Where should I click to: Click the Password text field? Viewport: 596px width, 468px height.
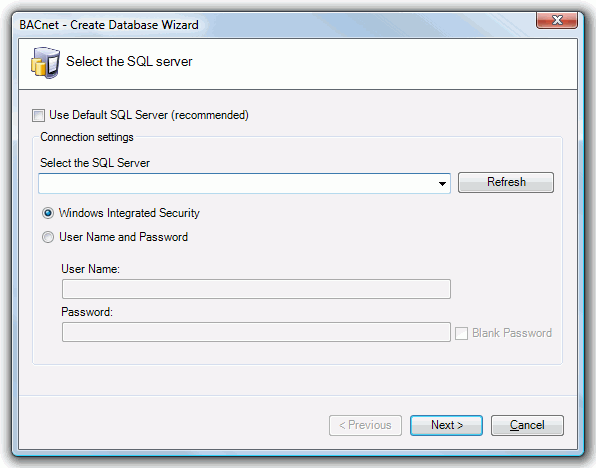click(256, 332)
